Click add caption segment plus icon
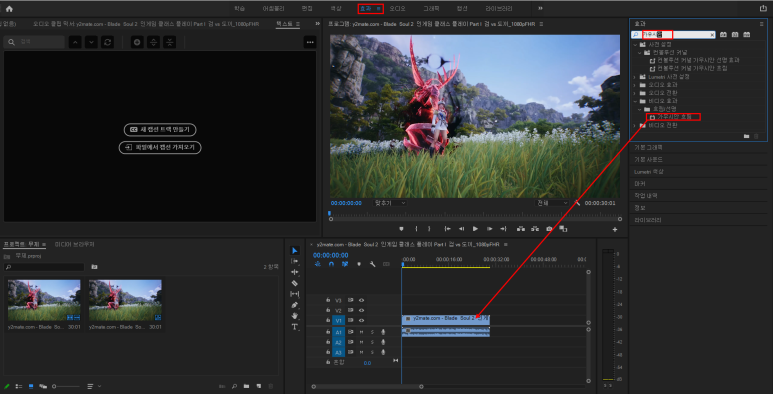 point(137,42)
